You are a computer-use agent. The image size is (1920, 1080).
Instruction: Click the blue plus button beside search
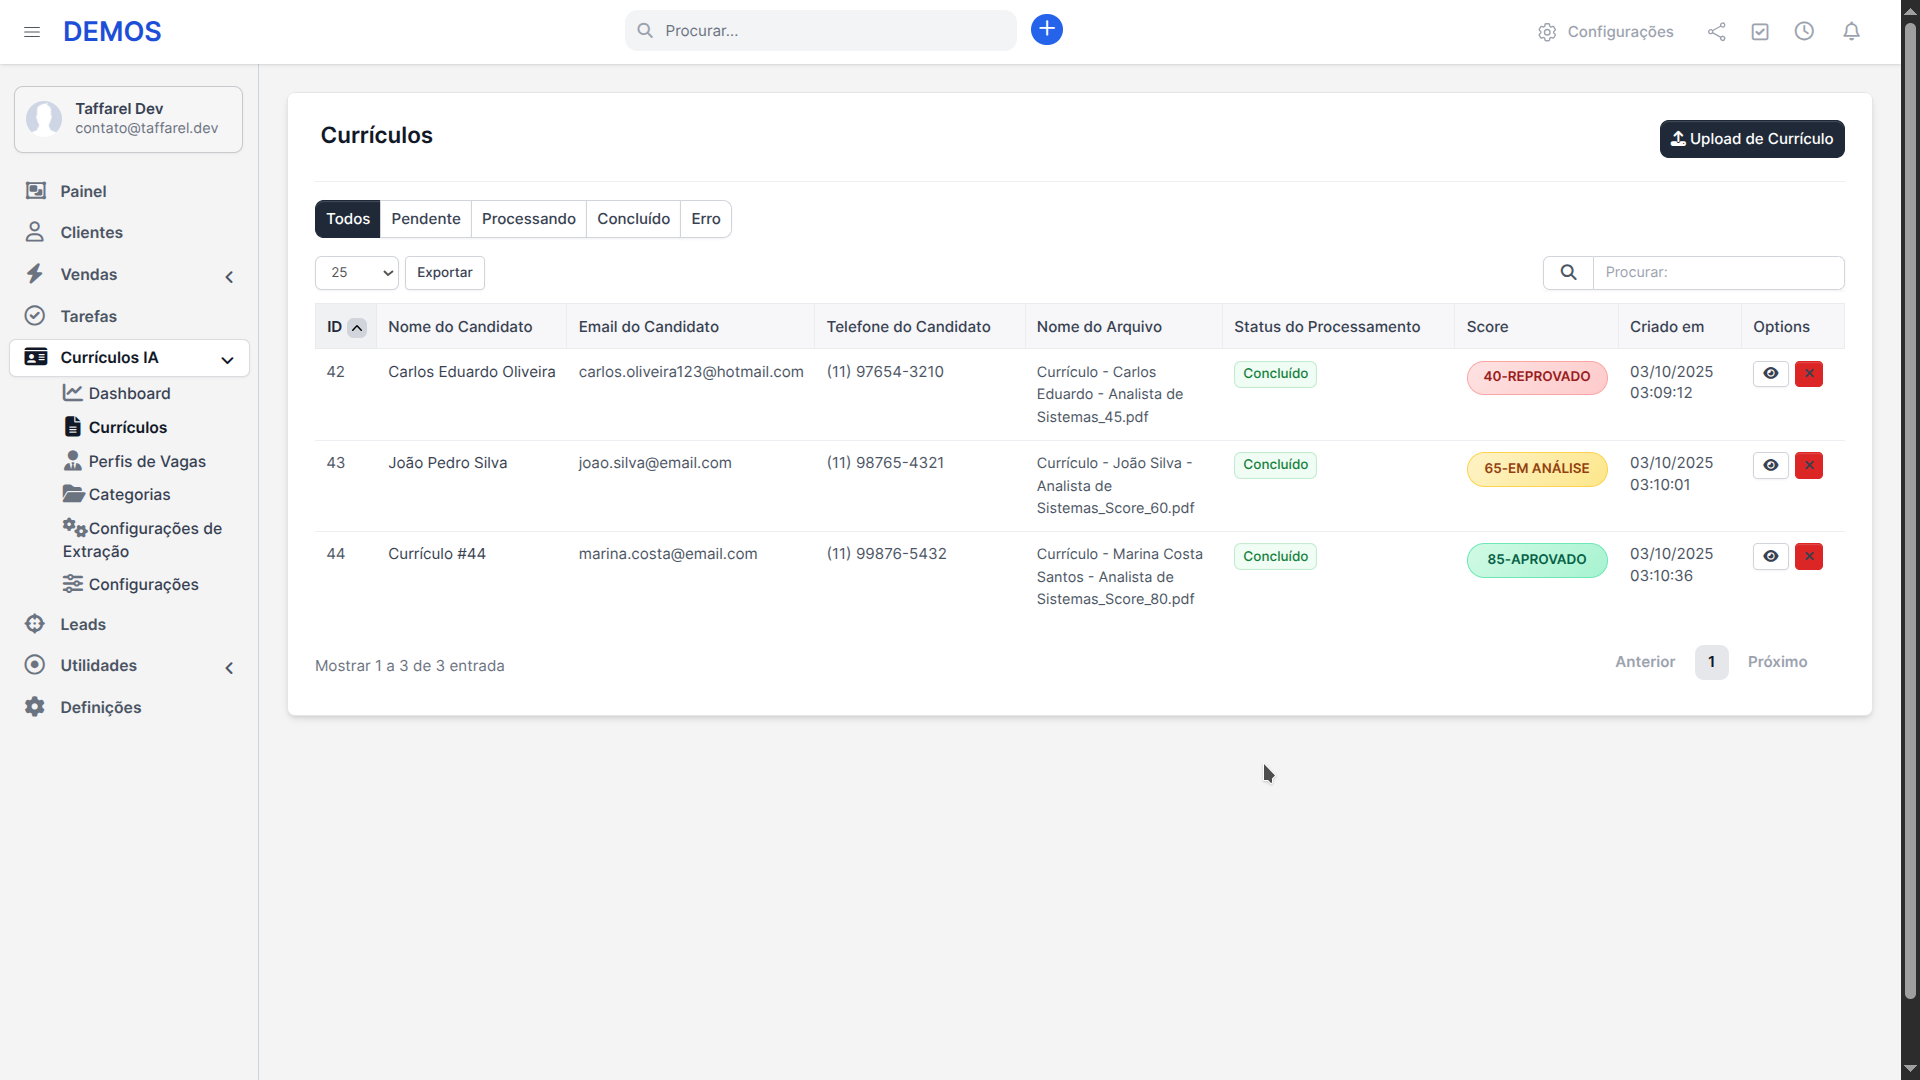1046,30
